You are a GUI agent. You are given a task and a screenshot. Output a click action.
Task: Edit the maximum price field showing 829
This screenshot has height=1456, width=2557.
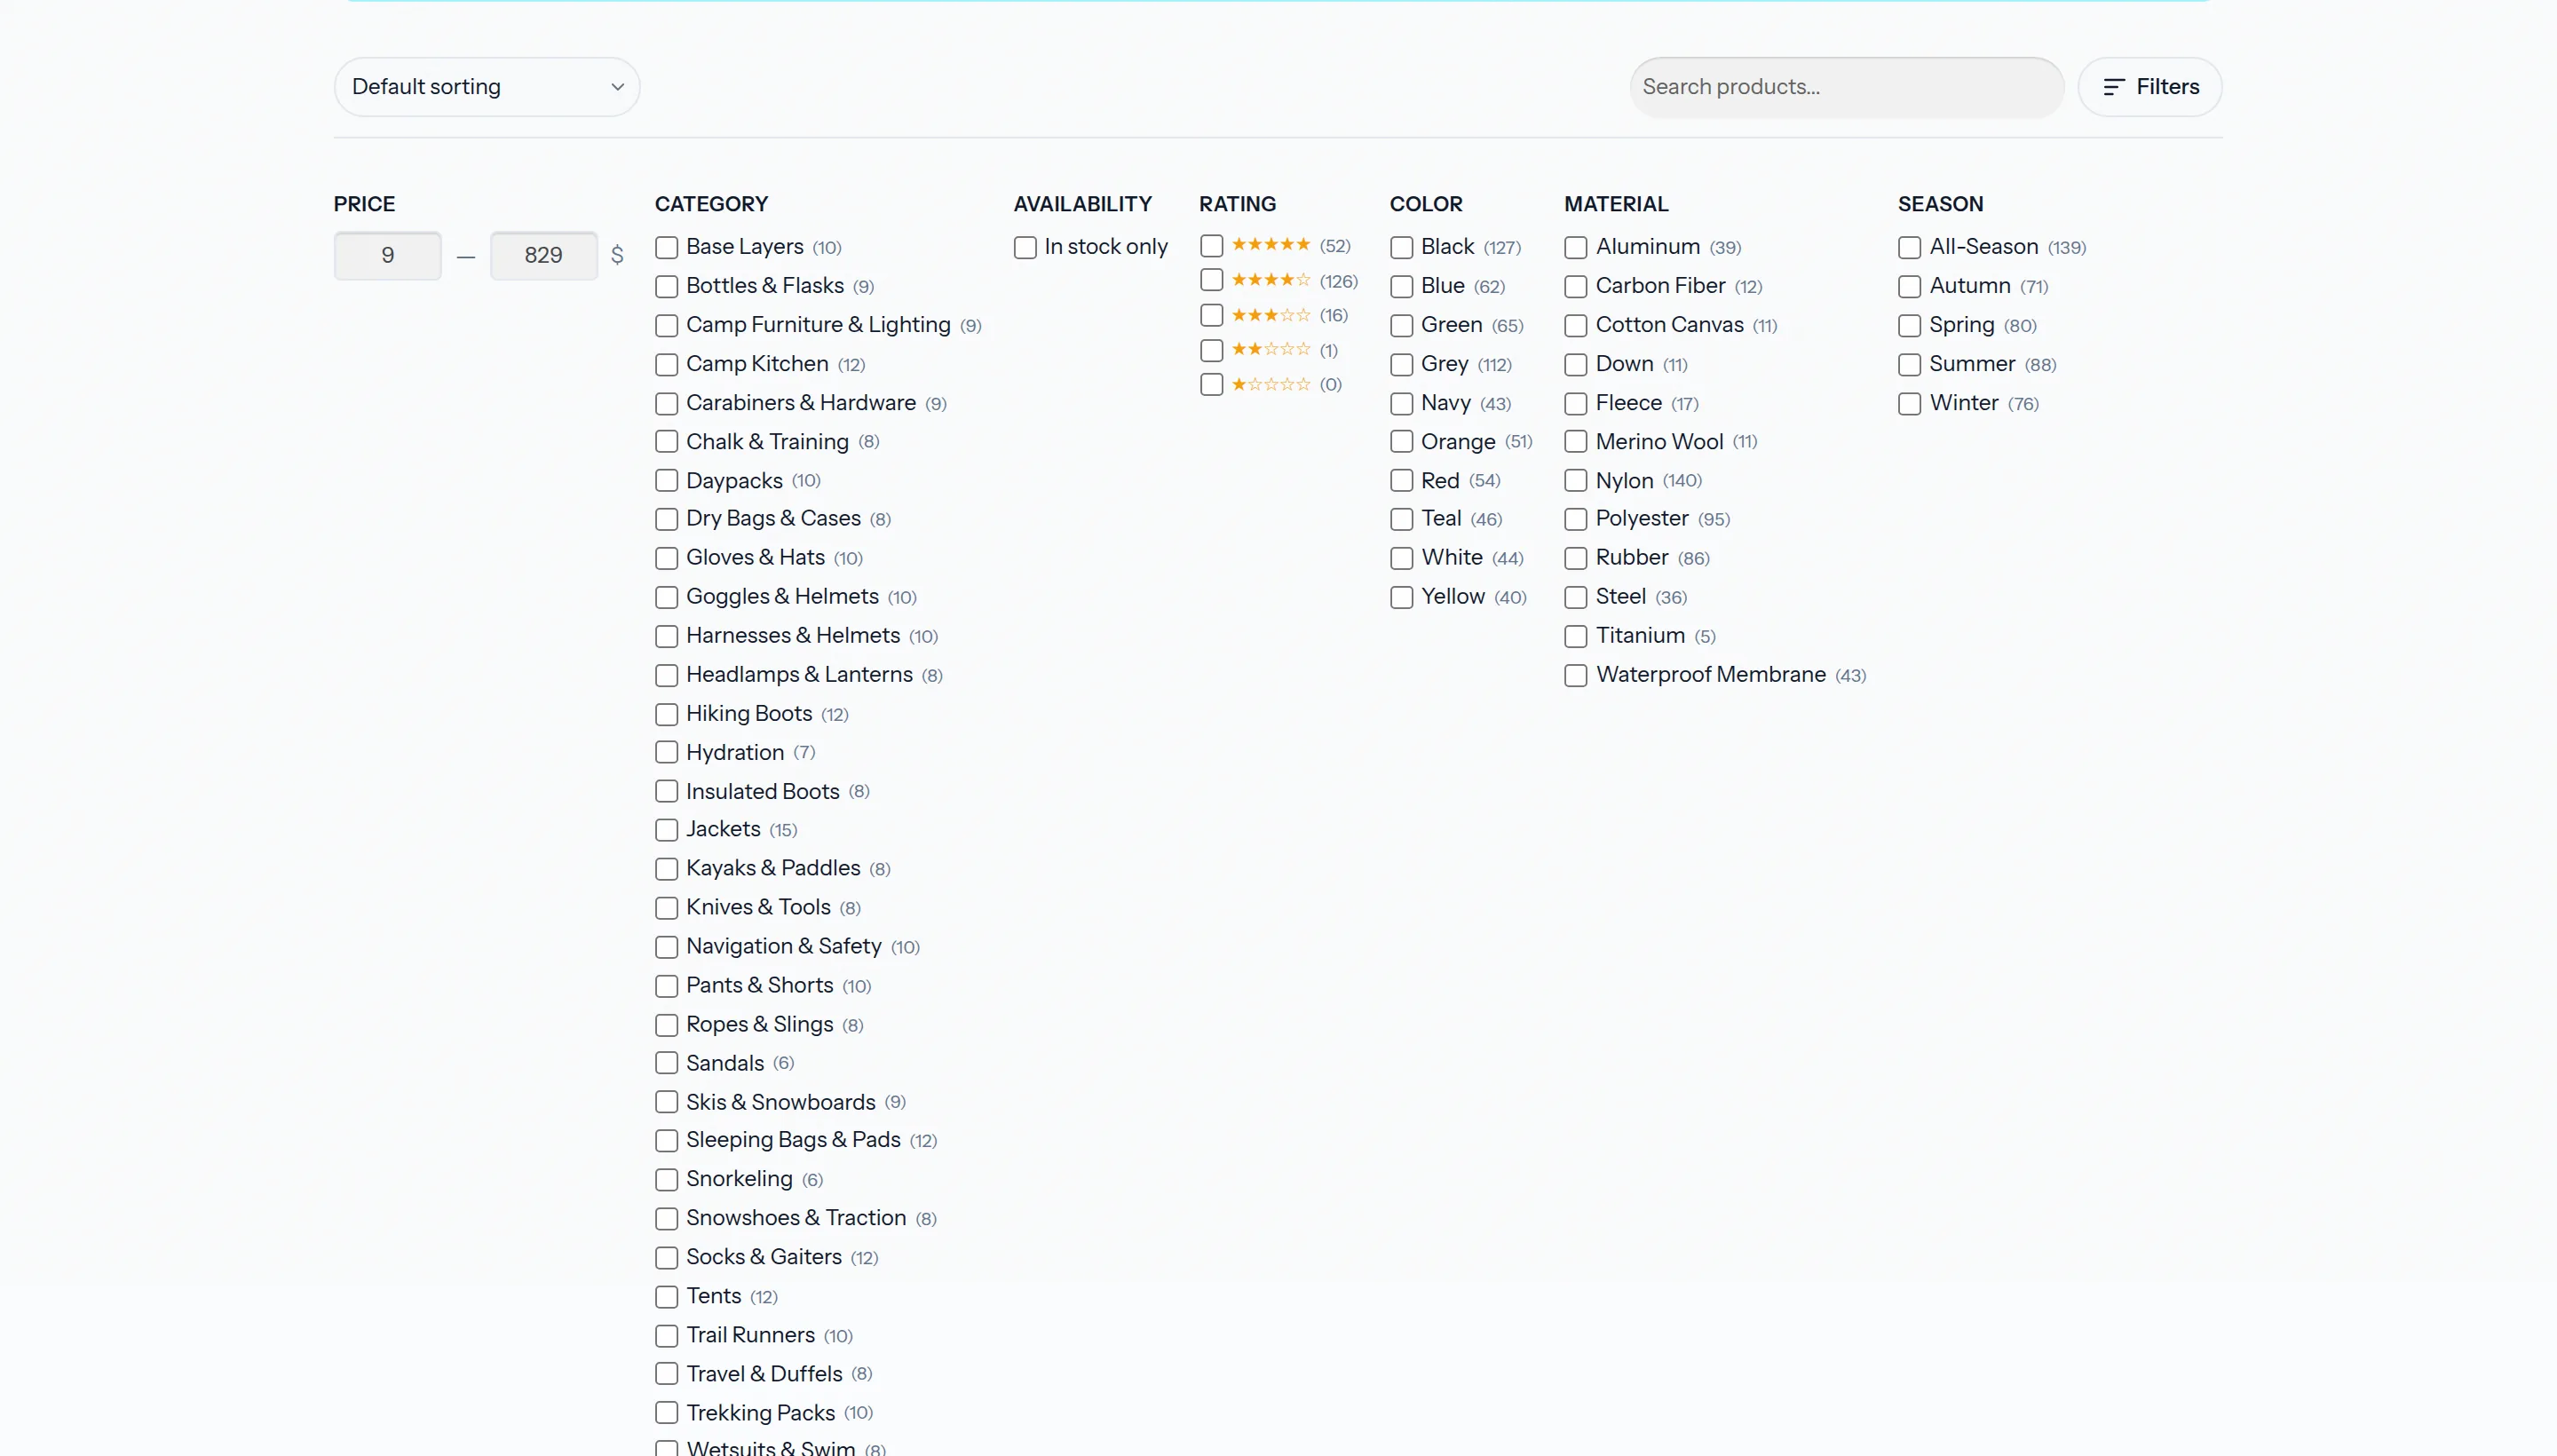(544, 255)
